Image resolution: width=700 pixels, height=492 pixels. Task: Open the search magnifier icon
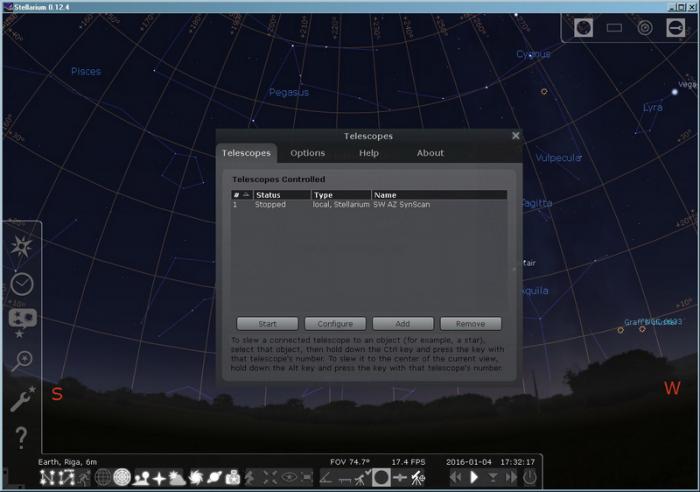(x=21, y=361)
